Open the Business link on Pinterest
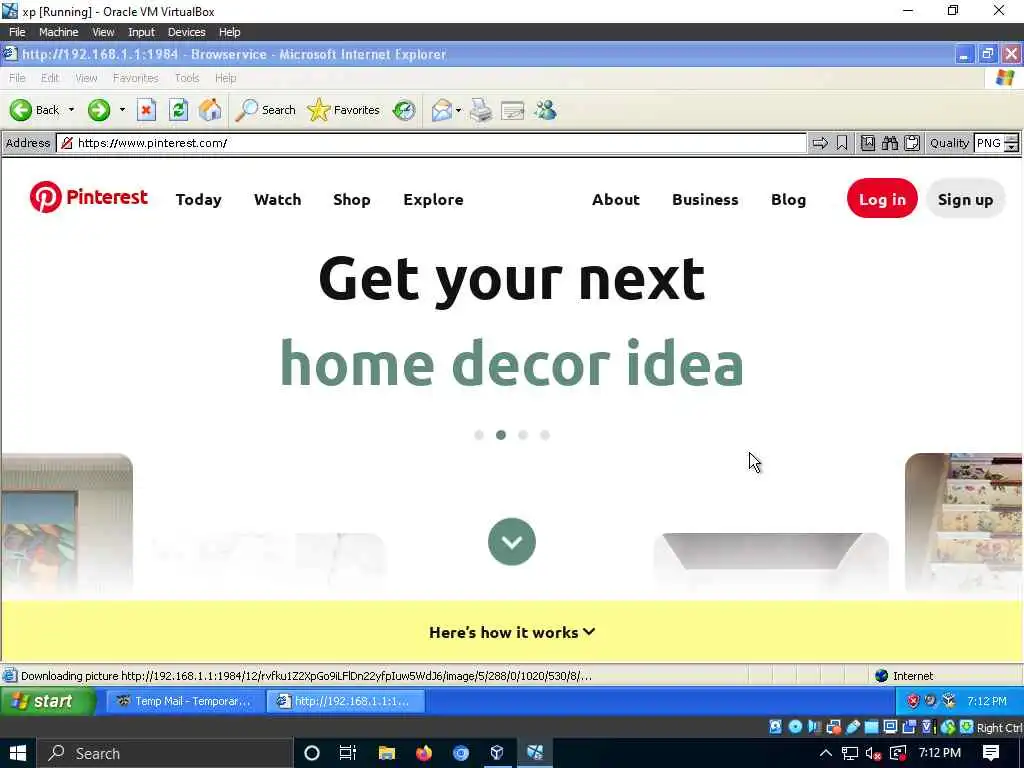Screen dimensions: 1024x768 pyautogui.click(x=705, y=199)
